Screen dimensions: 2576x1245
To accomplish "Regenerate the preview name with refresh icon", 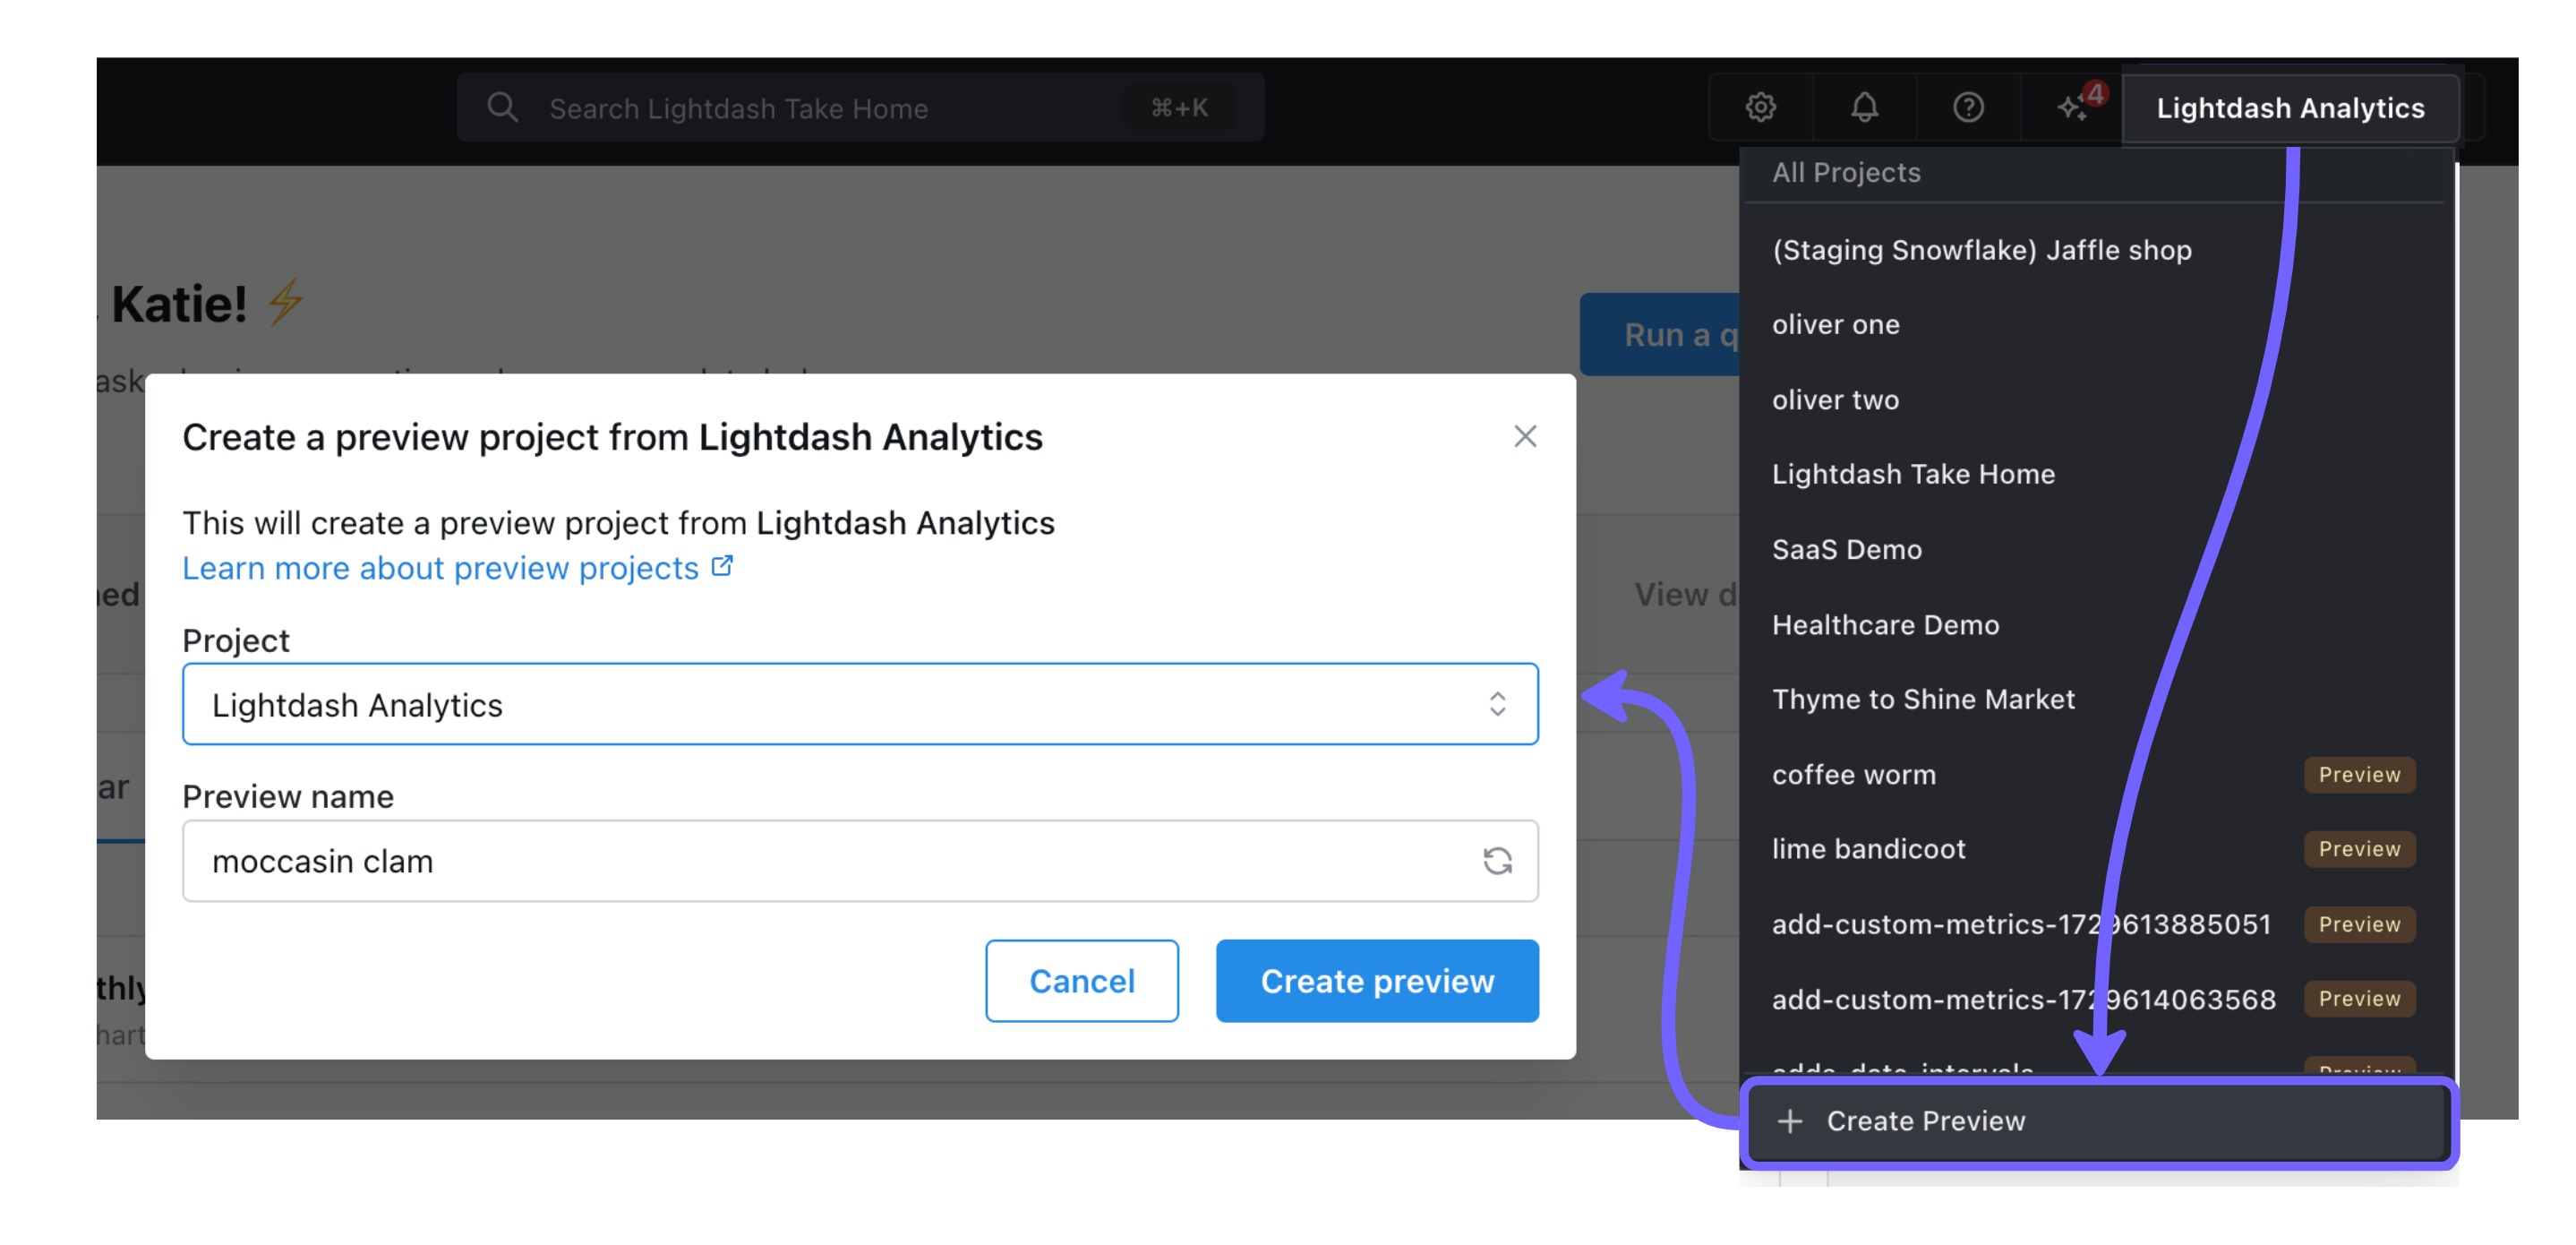I will (x=1497, y=861).
